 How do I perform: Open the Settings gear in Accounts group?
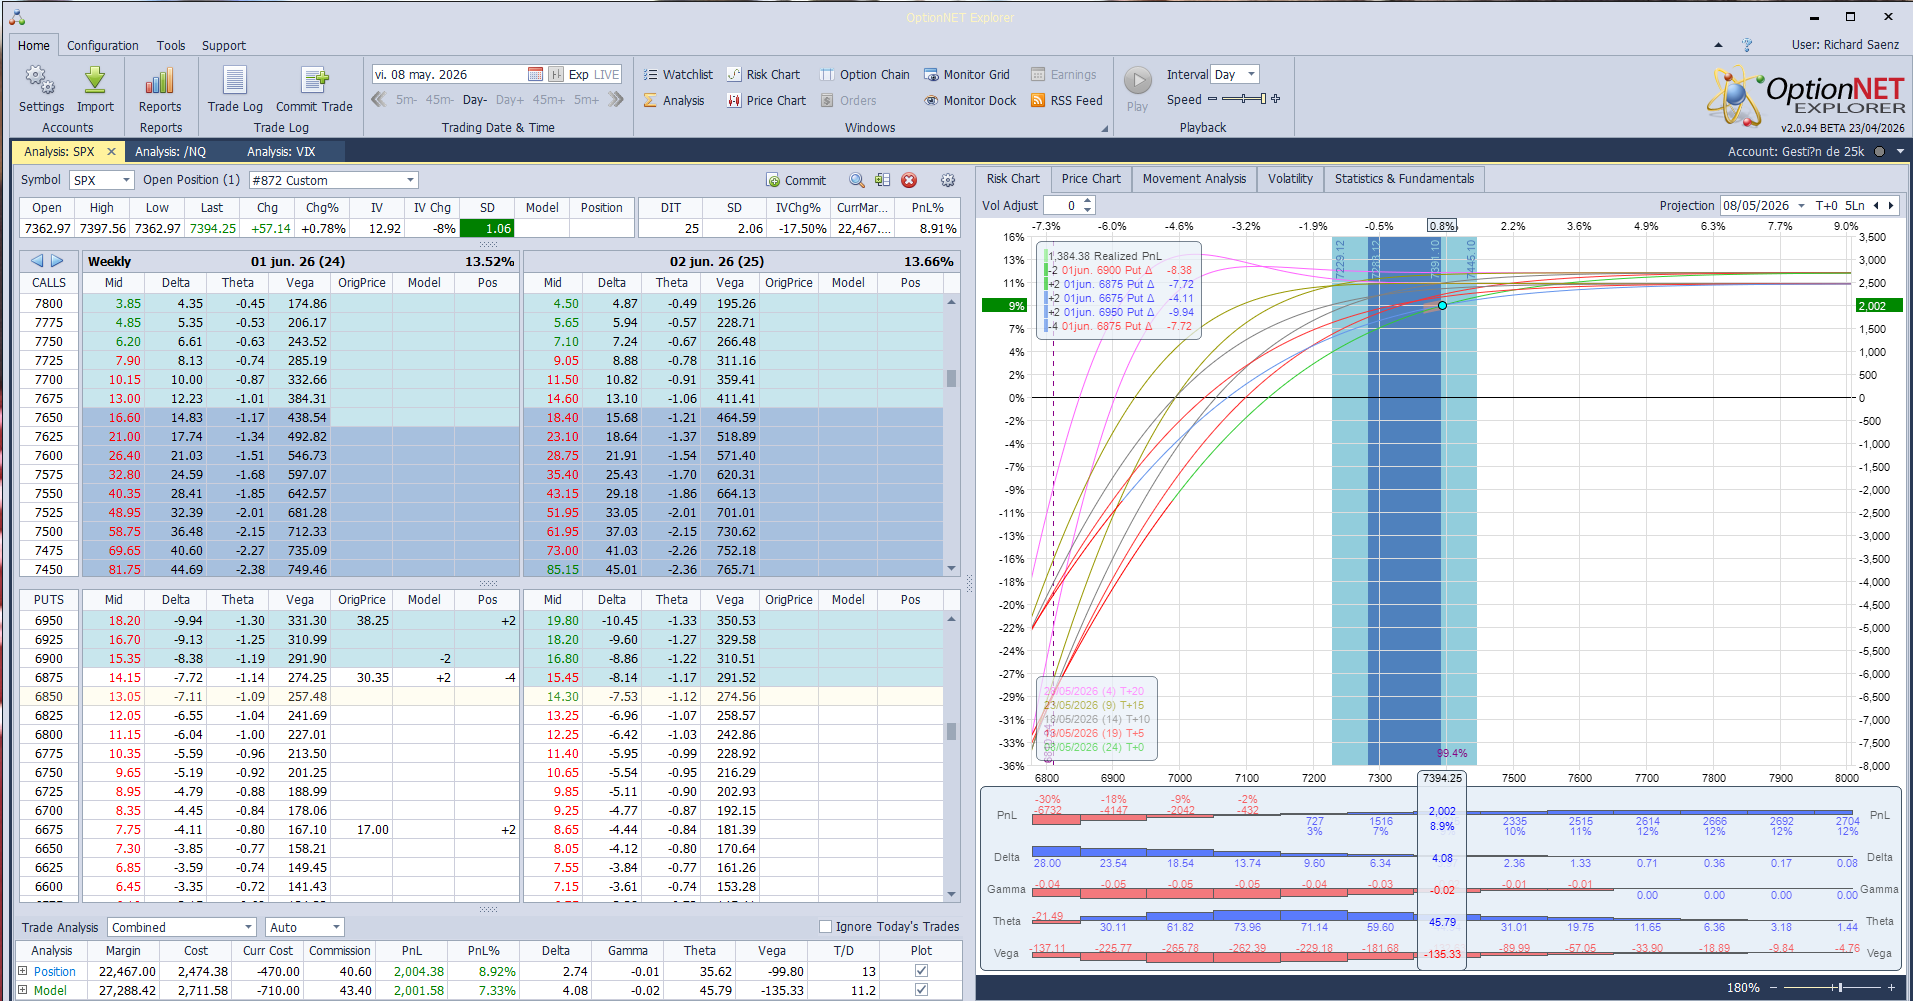point(41,89)
